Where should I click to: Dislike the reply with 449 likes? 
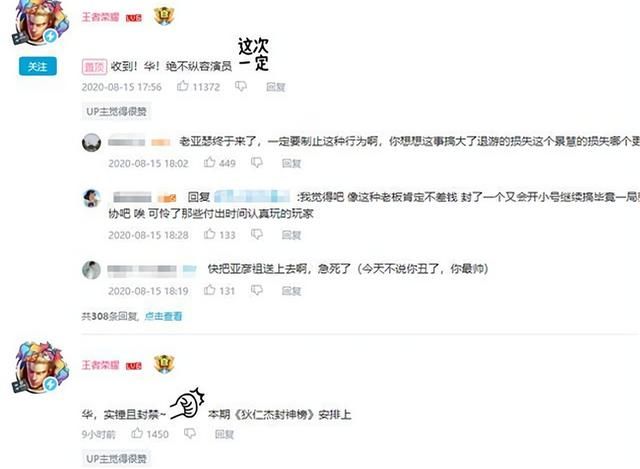tap(257, 162)
